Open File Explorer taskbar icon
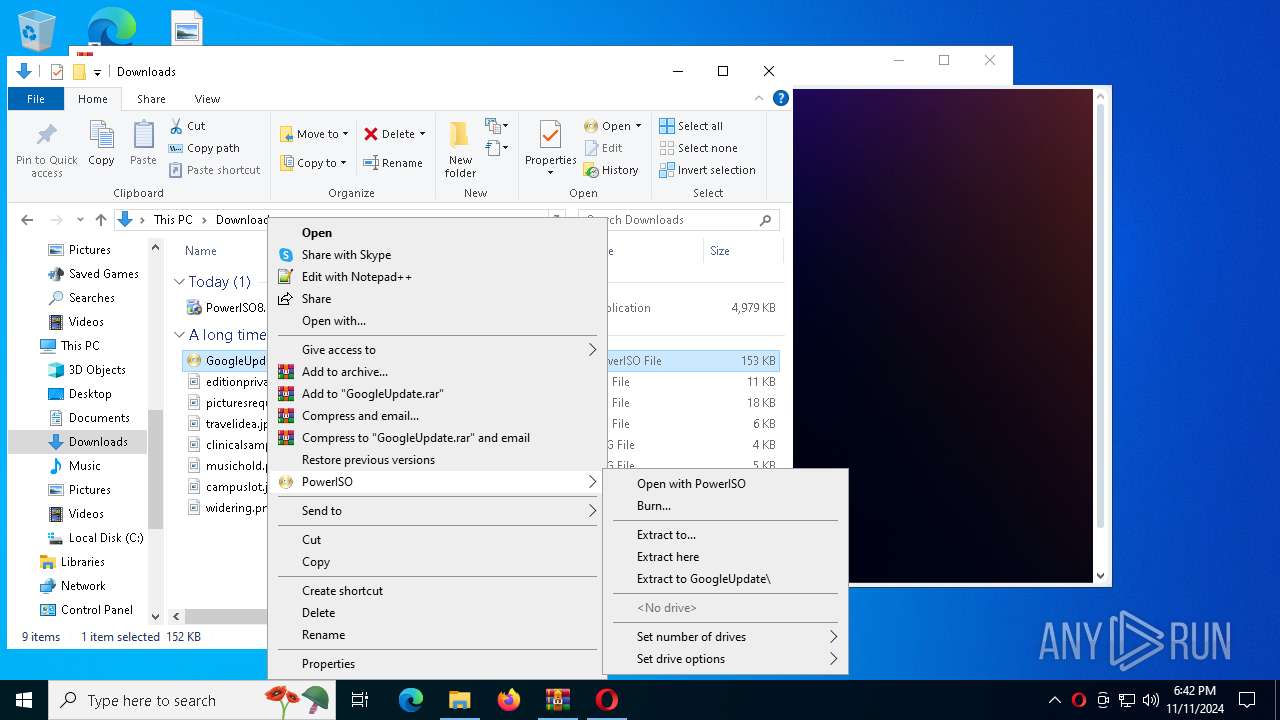Viewport: 1280px width, 720px height. click(x=459, y=700)
